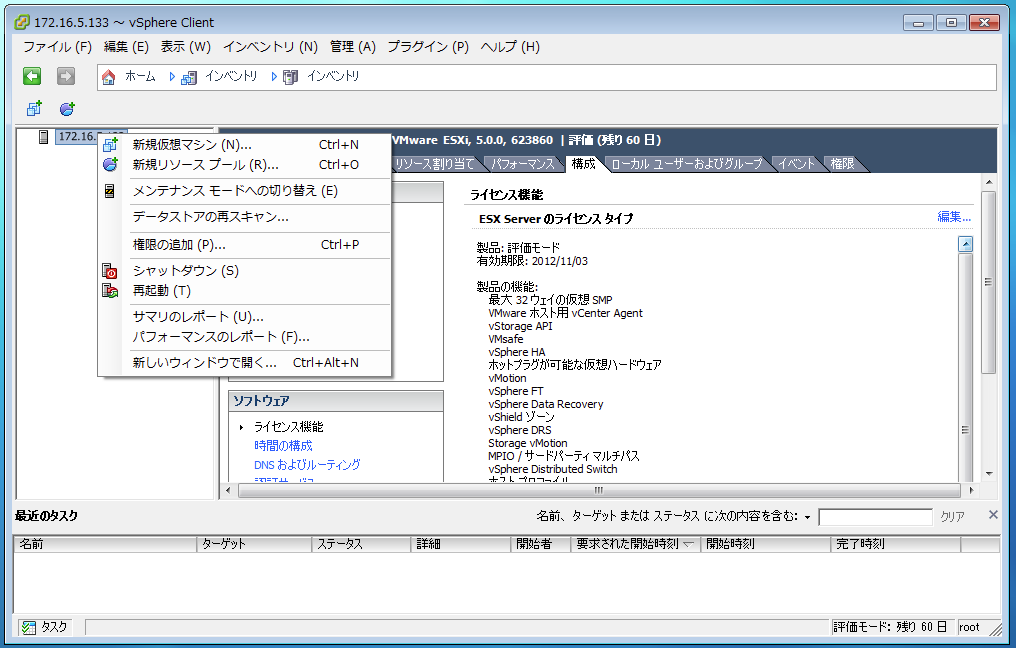Open the プラグイン (P) menu
Image resolution: width=1016 pixels, height=648 pixels.
point(428,47)
